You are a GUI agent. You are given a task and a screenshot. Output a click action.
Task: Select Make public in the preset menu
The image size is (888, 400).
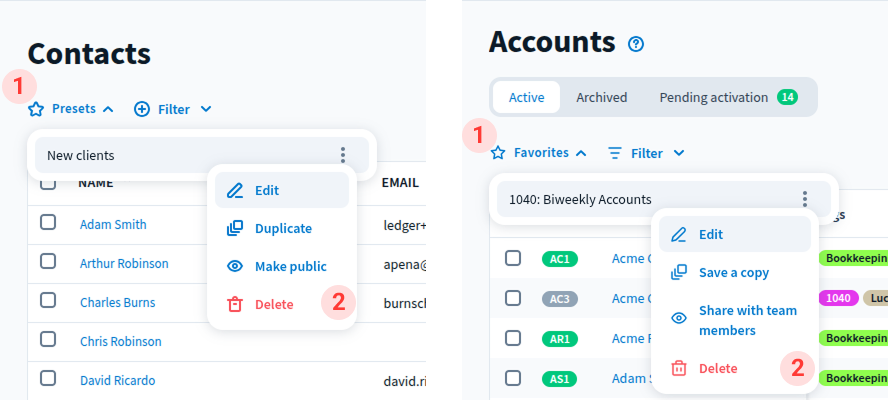tap(289, 266)
